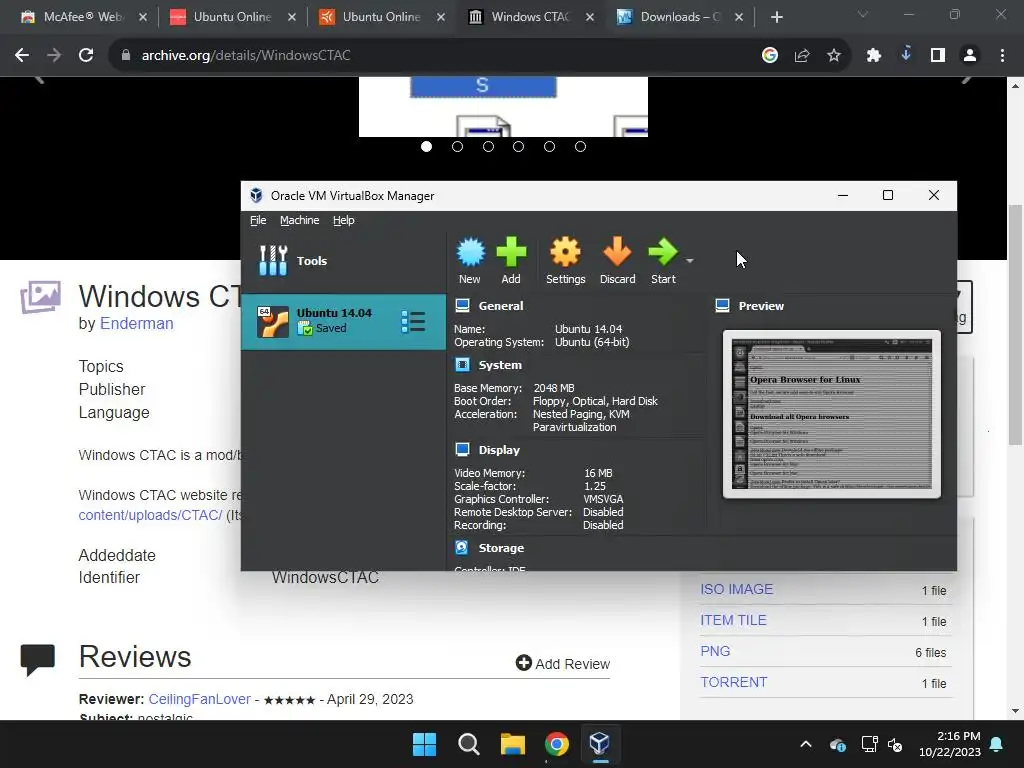1024x768 pixels.
Task: Reload the archive.org page
Action: tap(86, 56)
